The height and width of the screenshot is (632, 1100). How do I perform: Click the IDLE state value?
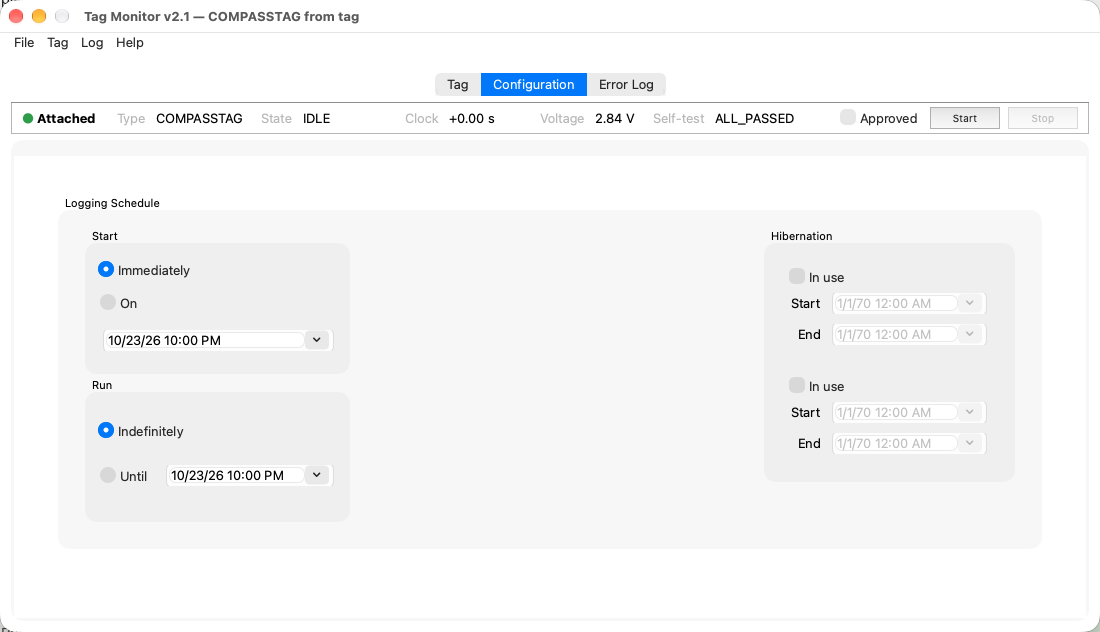click(x=316, y=119)
